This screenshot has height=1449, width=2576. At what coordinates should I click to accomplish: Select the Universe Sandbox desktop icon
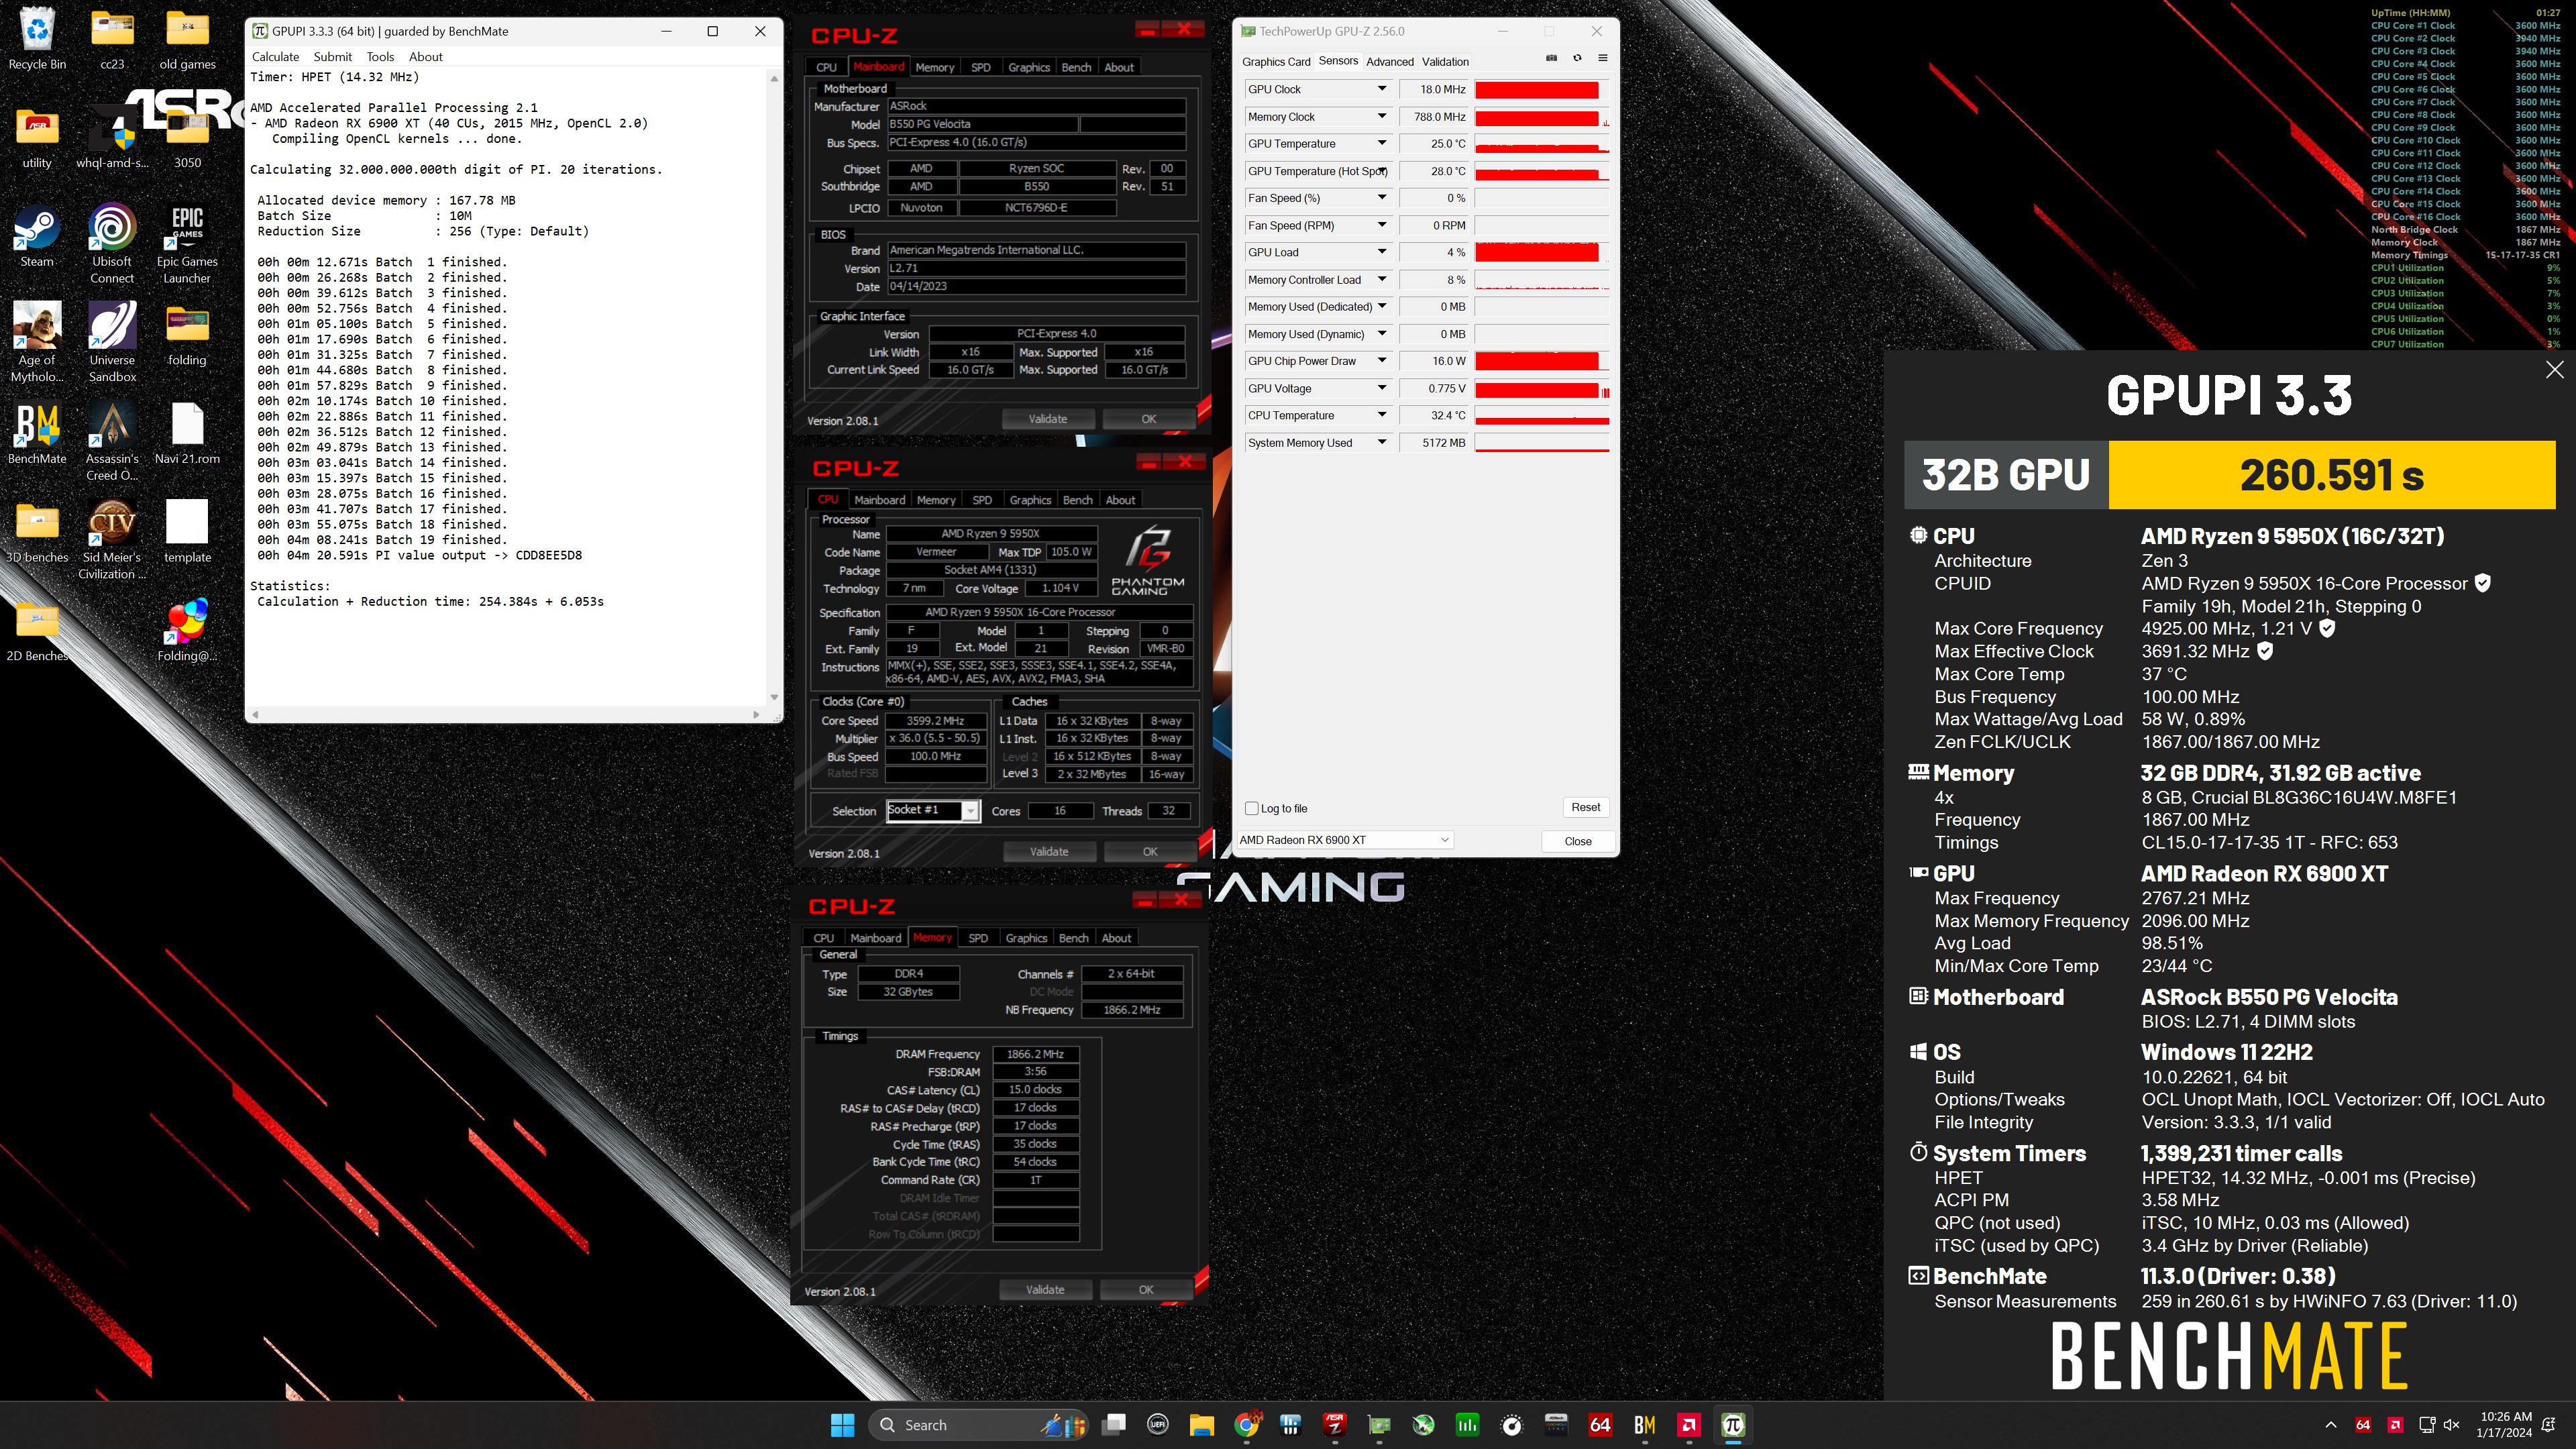[112, 342]
